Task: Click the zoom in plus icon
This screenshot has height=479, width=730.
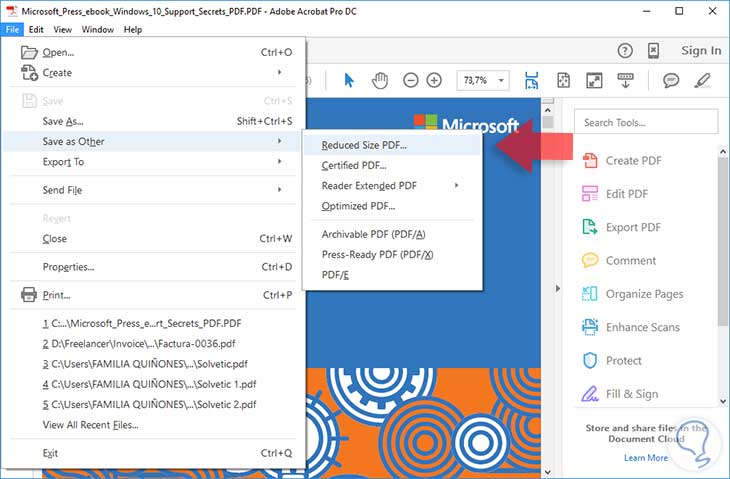Action: pyautogui.click(x=434, y=80)
